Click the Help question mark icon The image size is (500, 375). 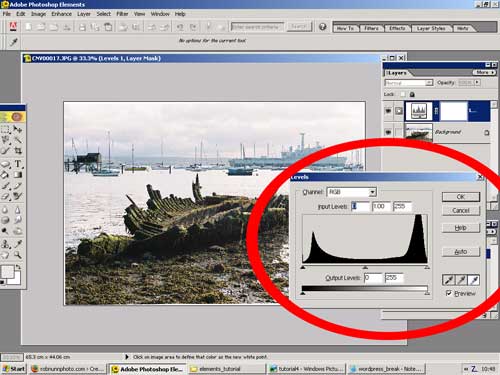322,27
